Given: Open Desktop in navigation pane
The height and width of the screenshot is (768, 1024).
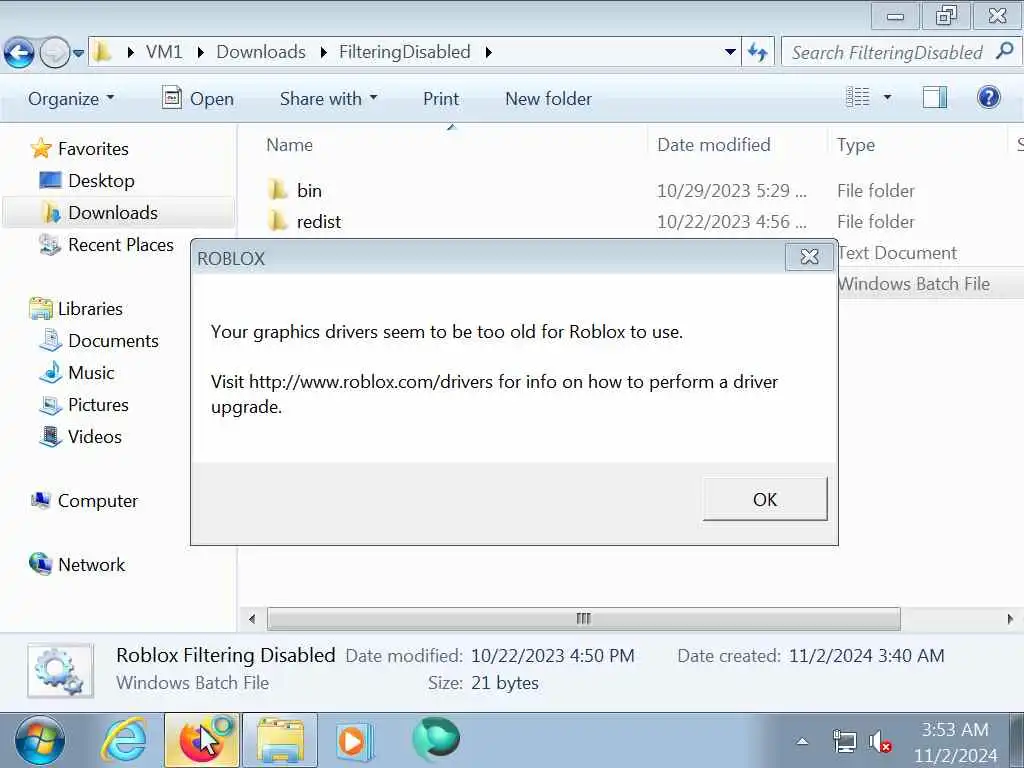Looking at the screenshot, I should click(x=101, y=180).
